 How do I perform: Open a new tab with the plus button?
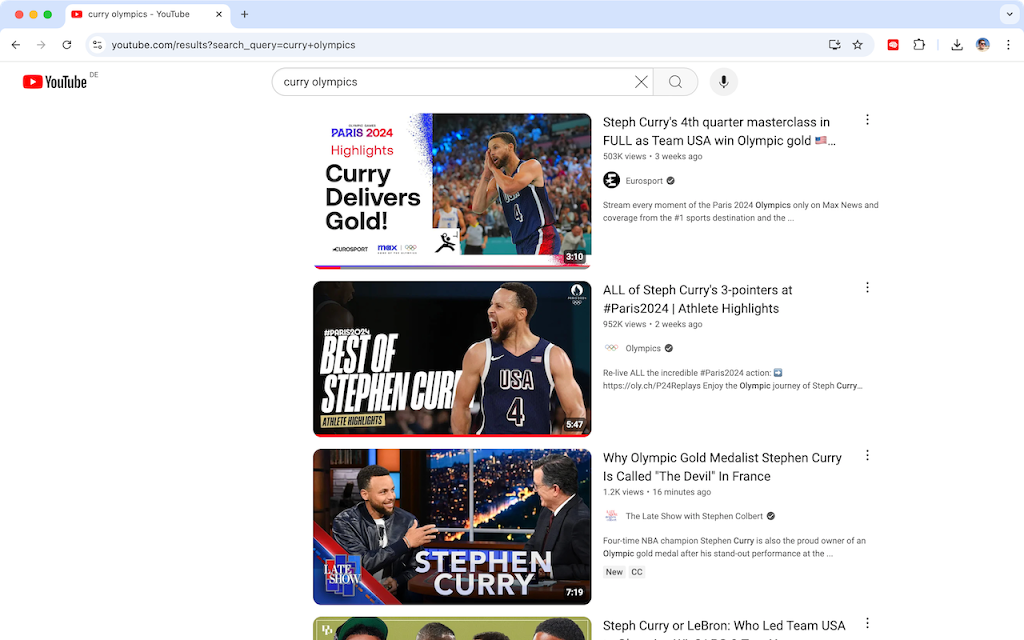tap(244, 14)
